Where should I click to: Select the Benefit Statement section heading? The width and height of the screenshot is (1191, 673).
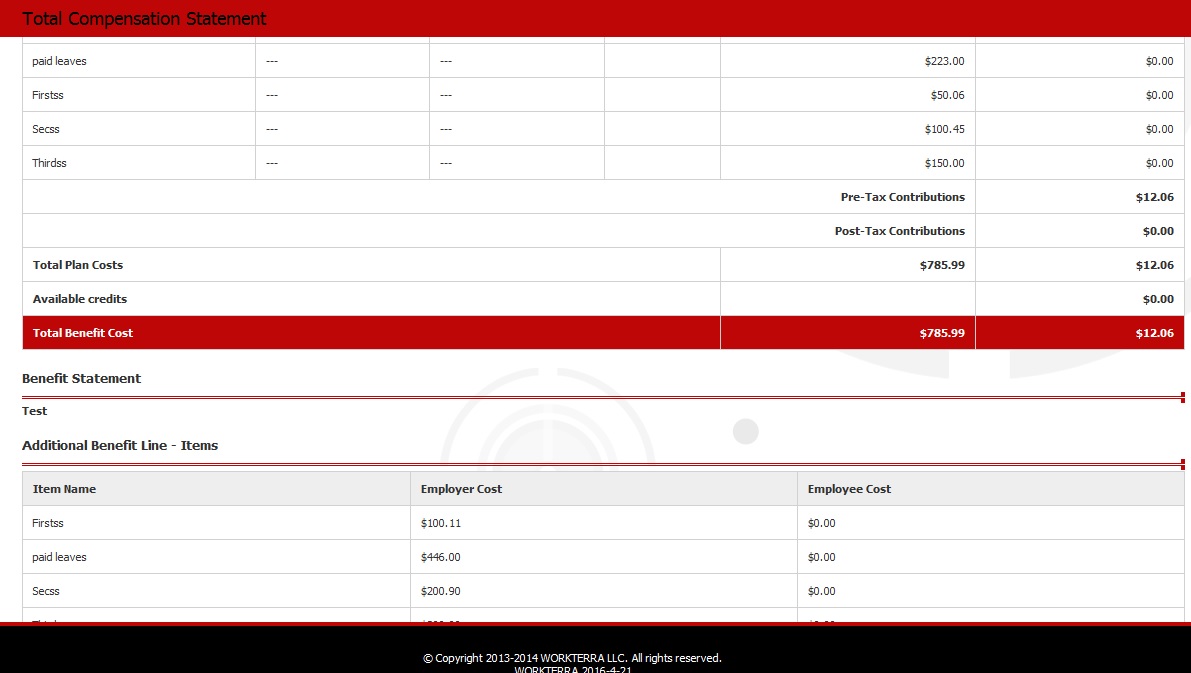pyautogui.click(x=81, y=378)
